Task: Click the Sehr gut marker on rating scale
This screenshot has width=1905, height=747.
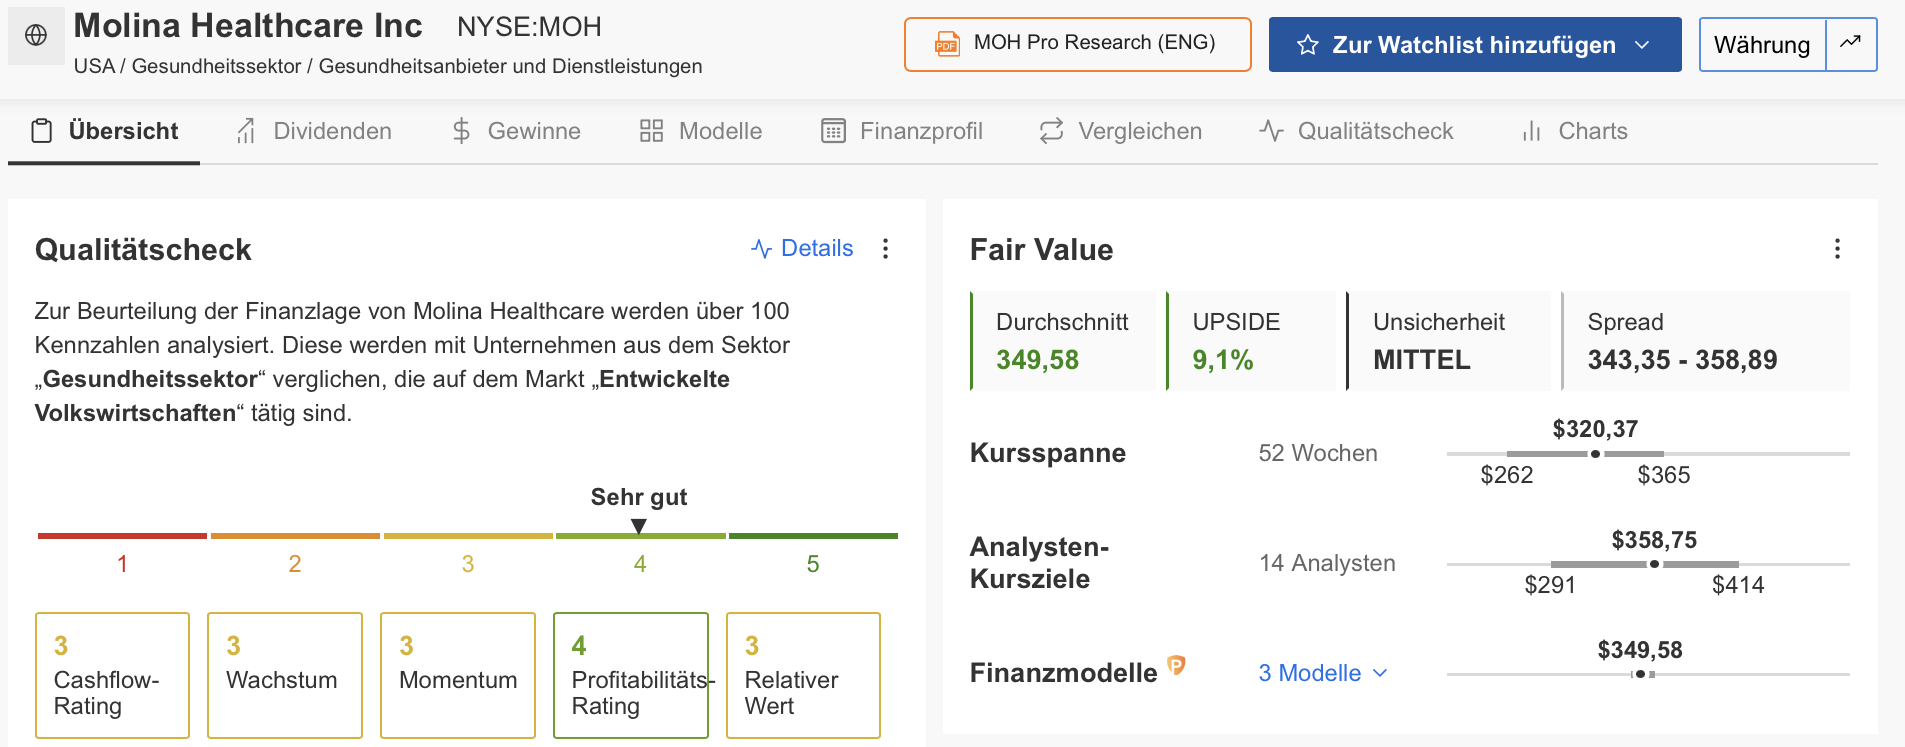Action: (639, 526)
